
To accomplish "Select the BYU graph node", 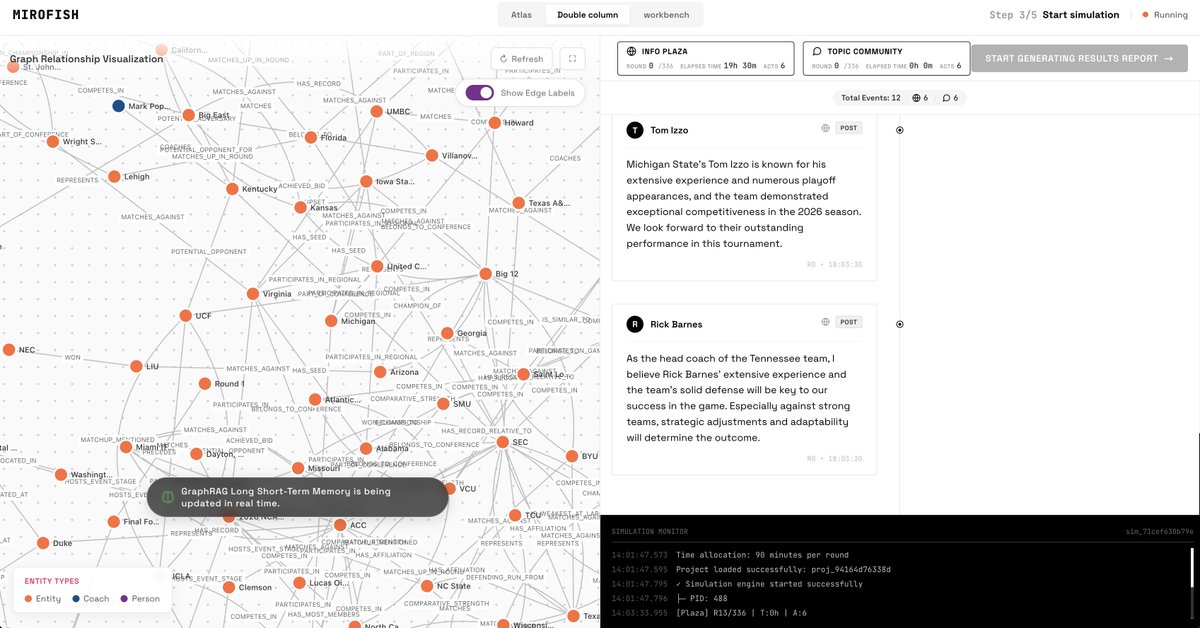I will pyautogui.click(x=573, y=456).
